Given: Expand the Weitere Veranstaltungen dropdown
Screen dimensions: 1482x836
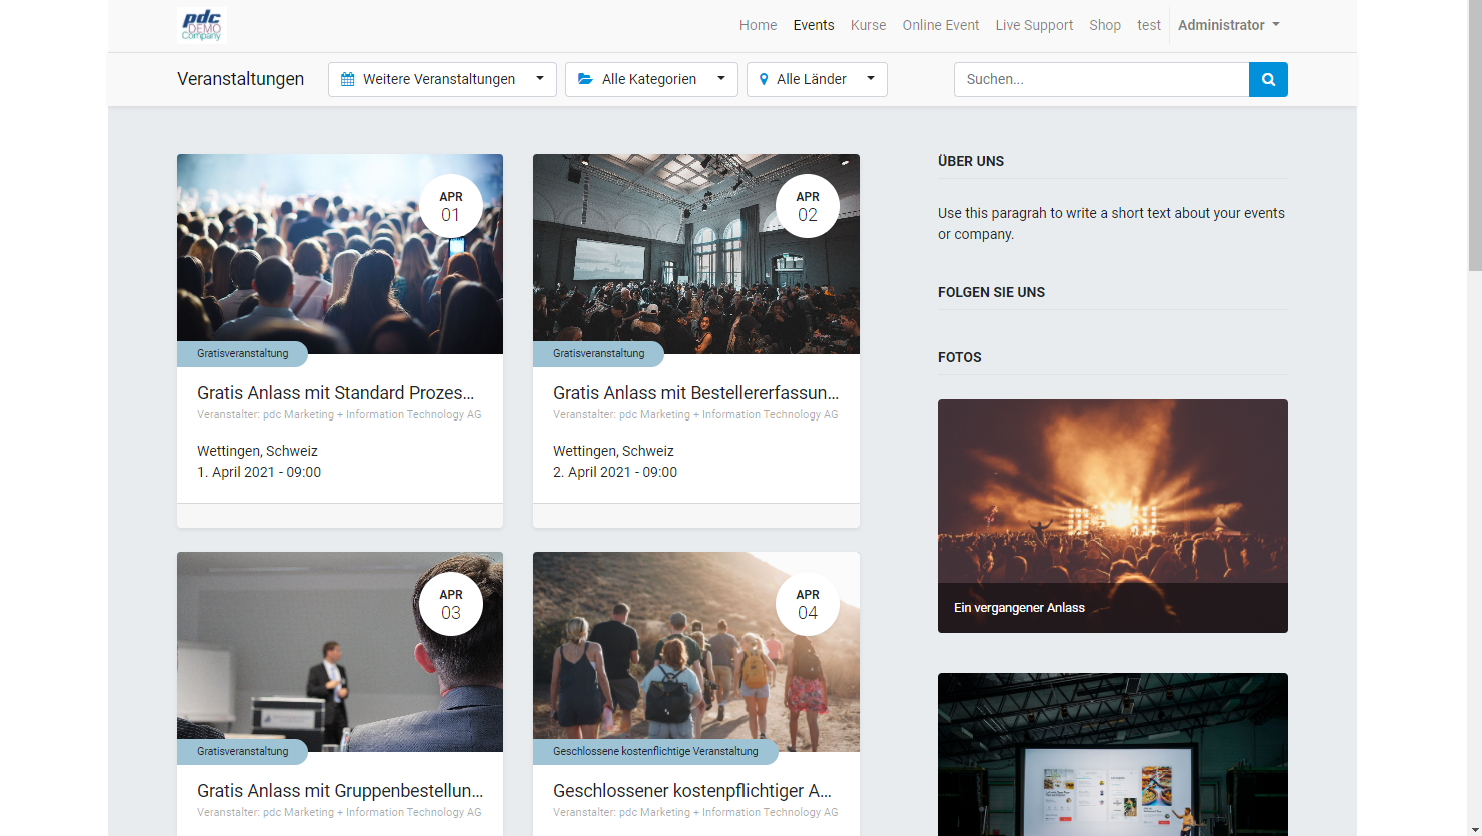Looking at the screenshot, I should point(442,80).
